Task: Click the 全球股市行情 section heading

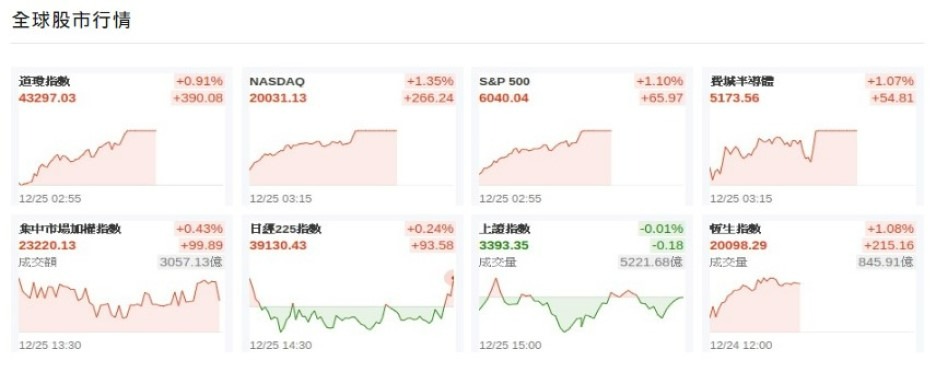Action: tap(71, 20)
